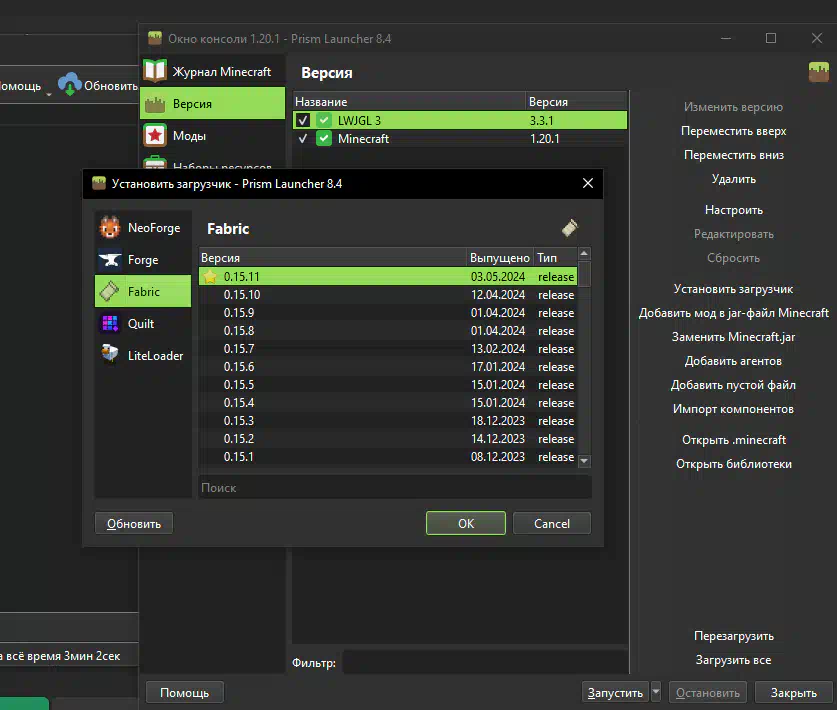Choose Fabric loader icon in sidebar
Screen dimensions: 837x710
point(109,291)
